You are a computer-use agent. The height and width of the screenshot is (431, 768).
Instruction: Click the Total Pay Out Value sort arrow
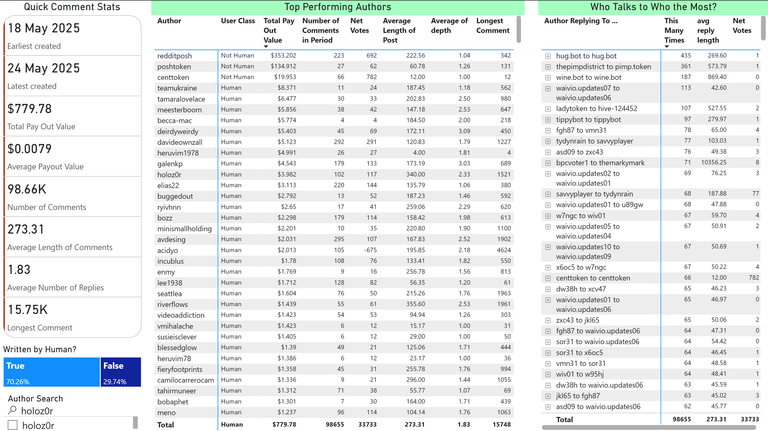tap(266, 47)
